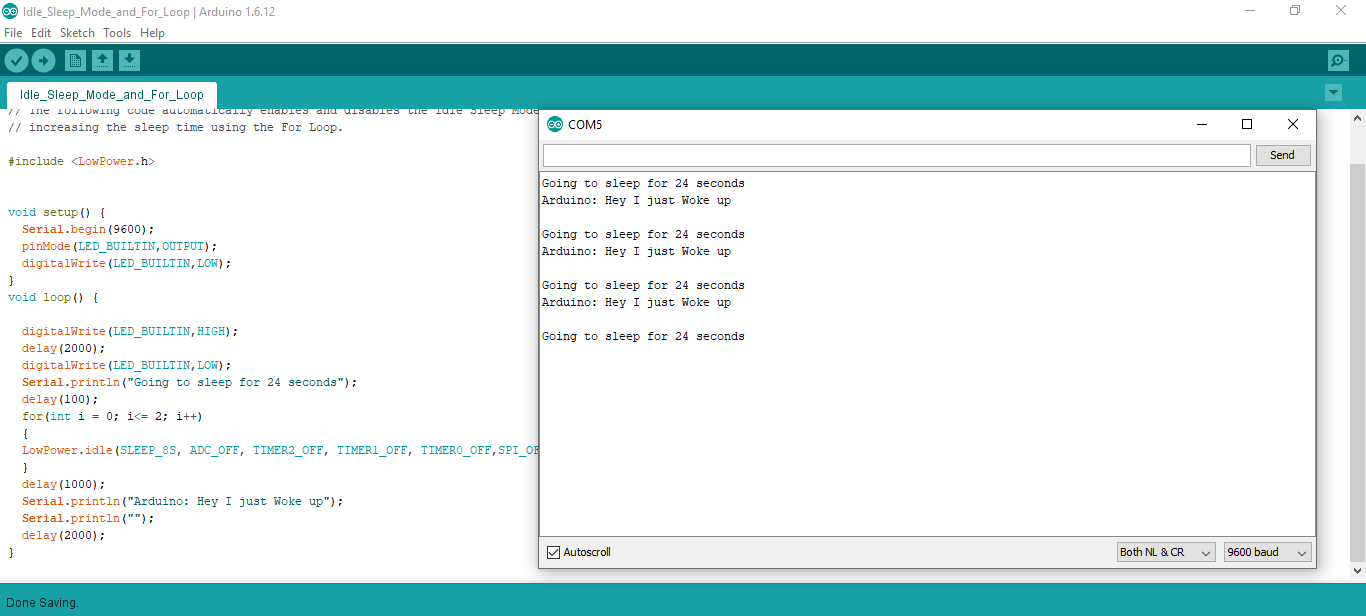Upload the sketch with the arrow icon
Screen dimensions: 1366x616
click(x=43, y=61)
